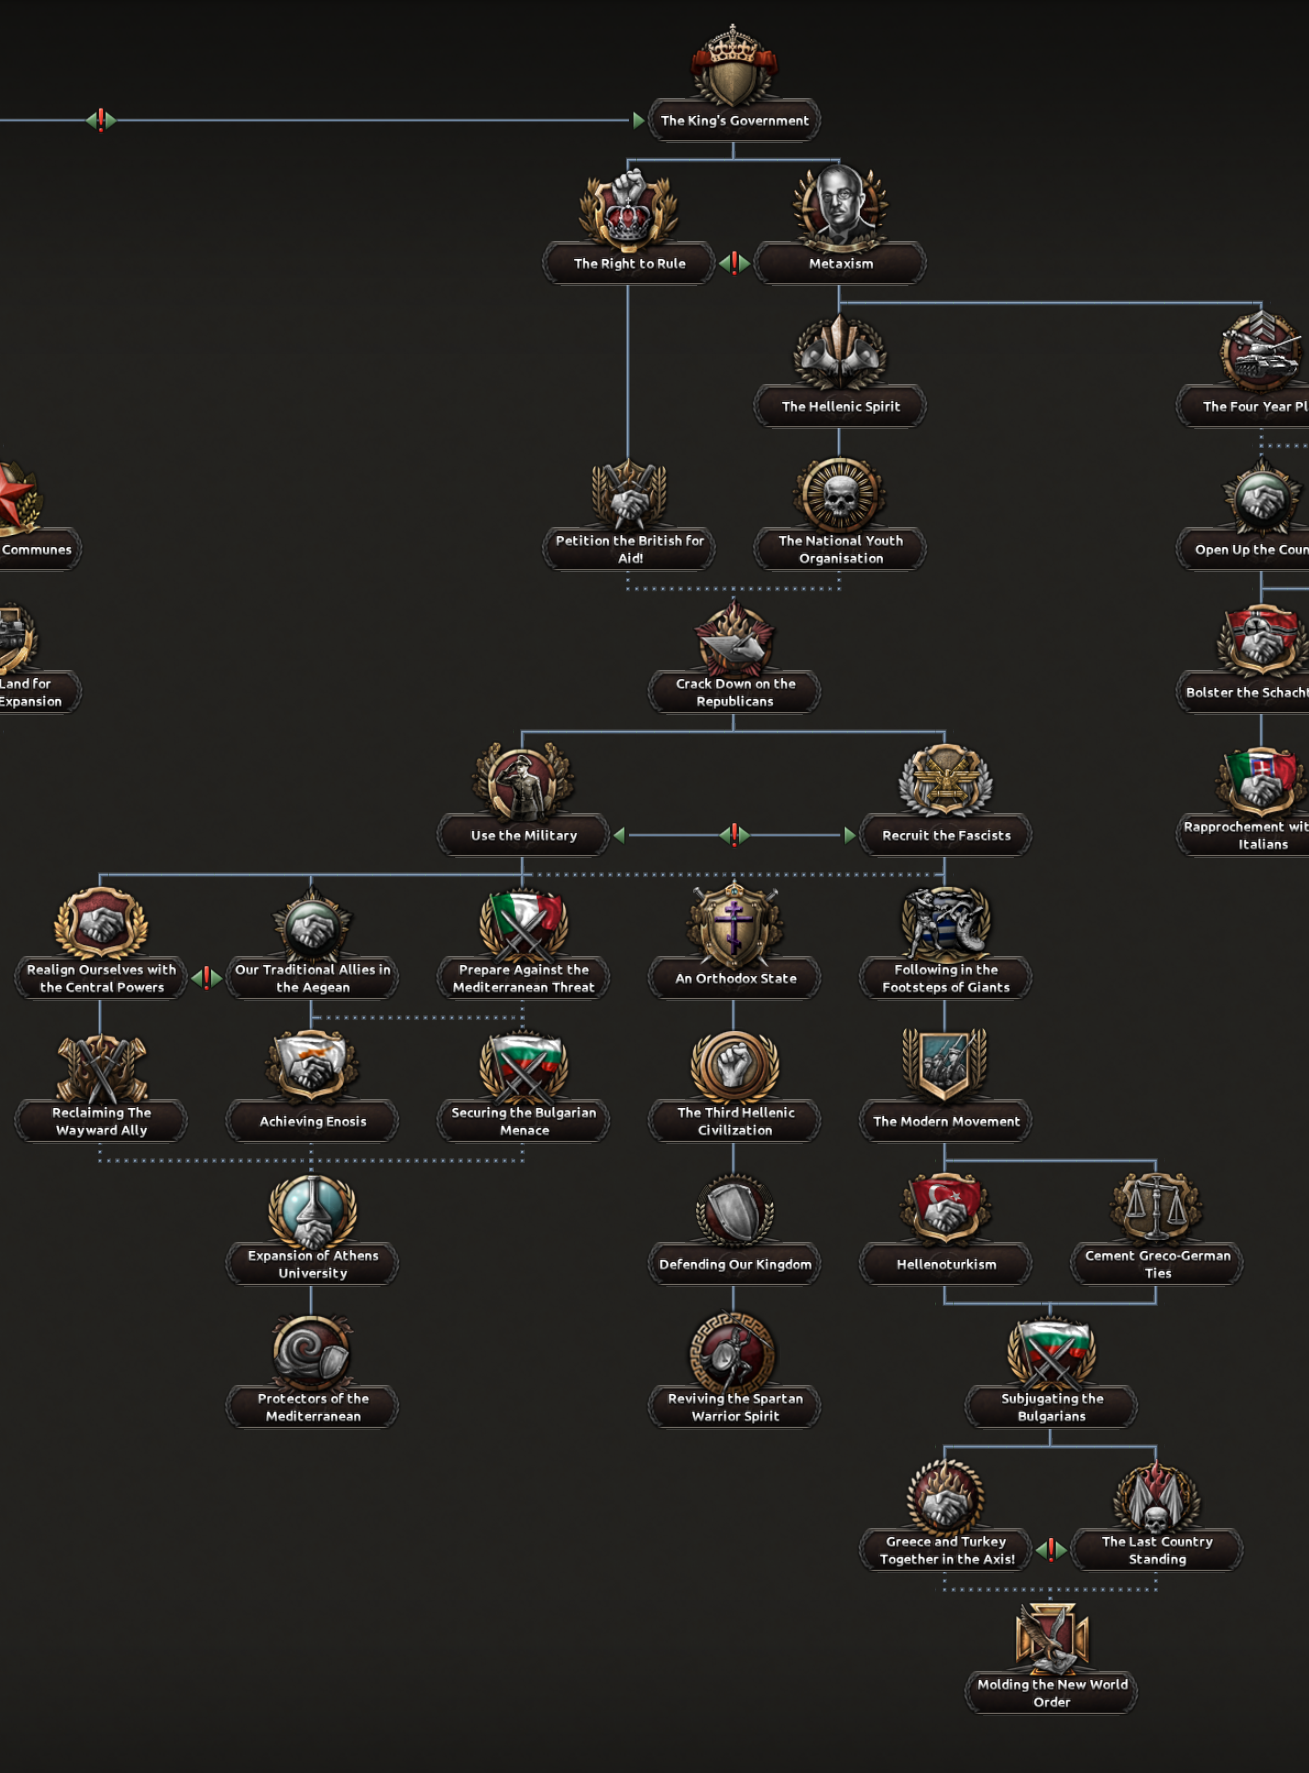This screenshot has height=1773, width=1309.
Task: Select Bolster the Schacht flag icon
Action: (1262, 639)
